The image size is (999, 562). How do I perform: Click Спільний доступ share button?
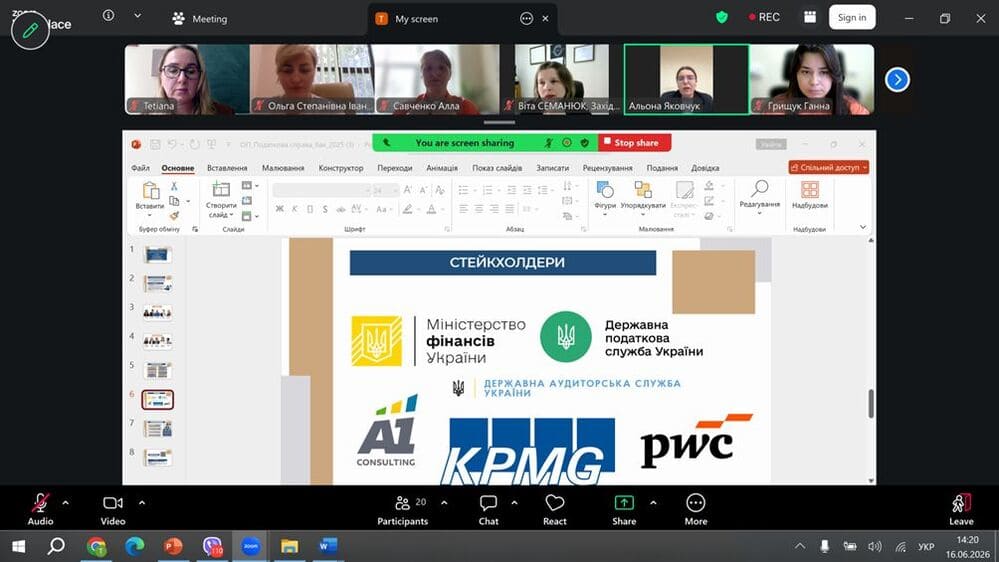tap(829, 168)
